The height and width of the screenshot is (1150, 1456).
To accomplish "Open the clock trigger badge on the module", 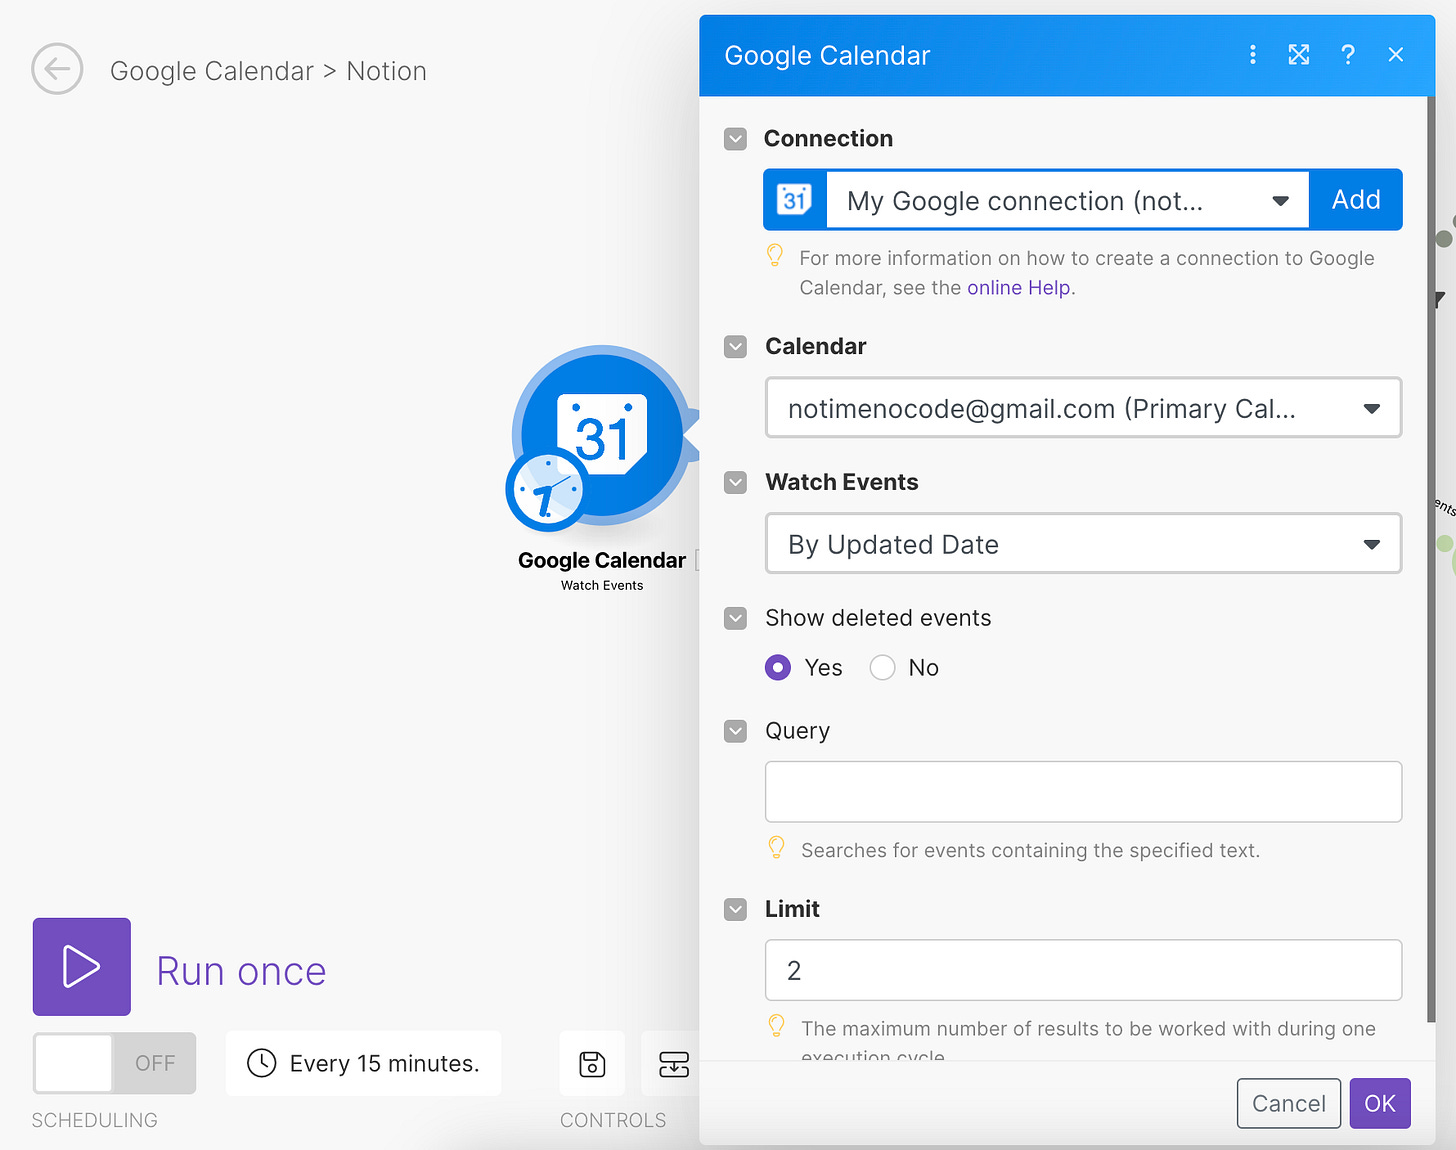I will [x=547, y=491].
